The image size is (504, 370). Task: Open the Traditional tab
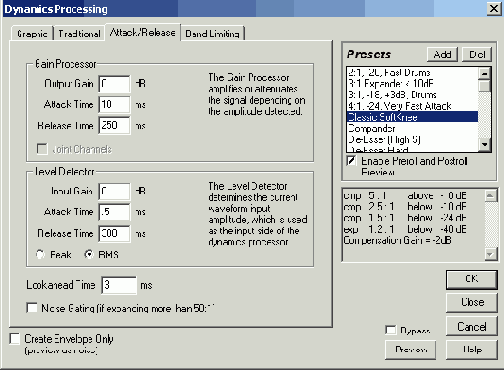tap(79, 34)
